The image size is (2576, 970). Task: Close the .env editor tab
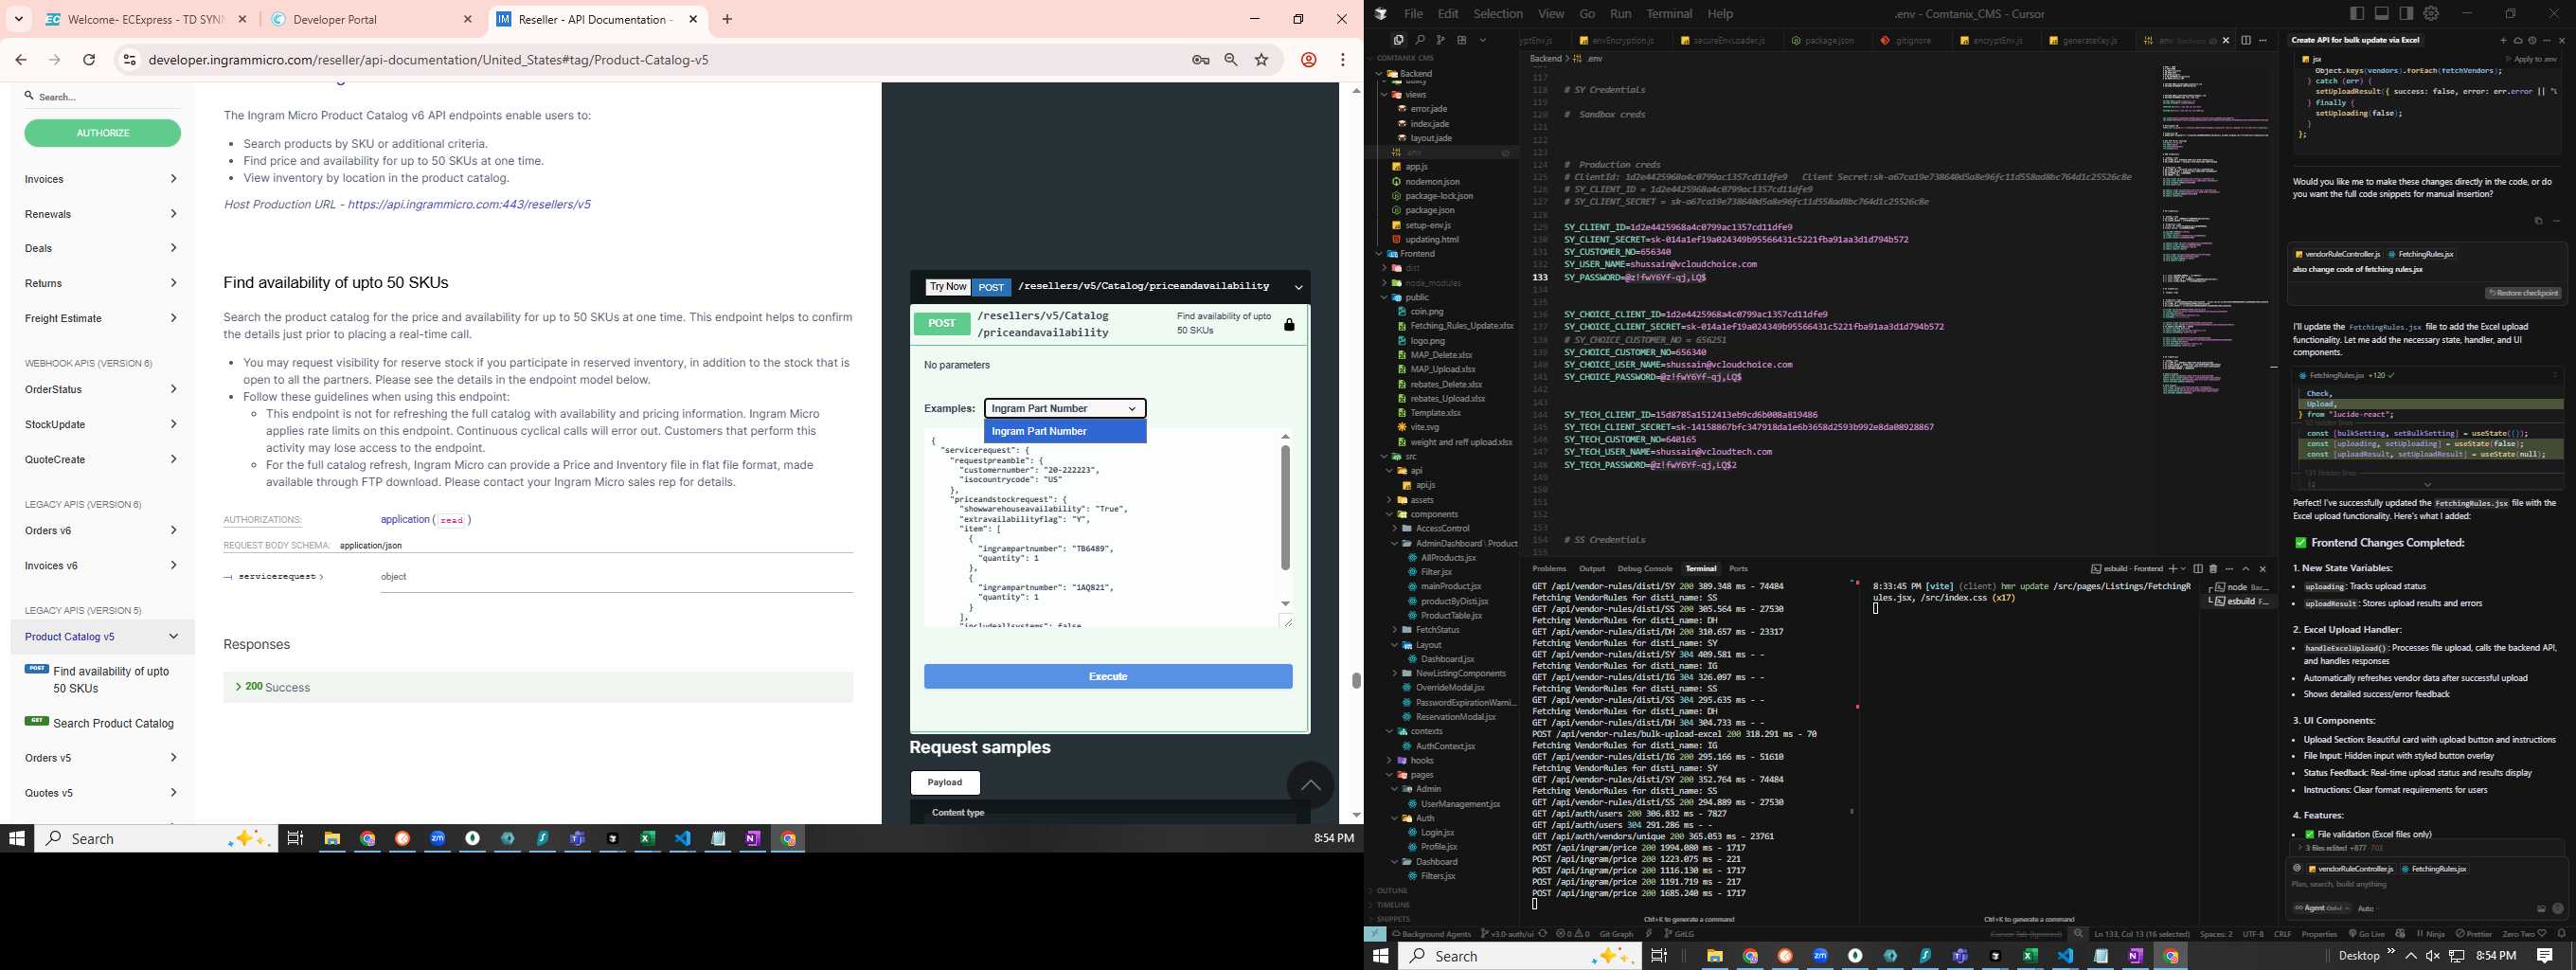pos(2226,41)
